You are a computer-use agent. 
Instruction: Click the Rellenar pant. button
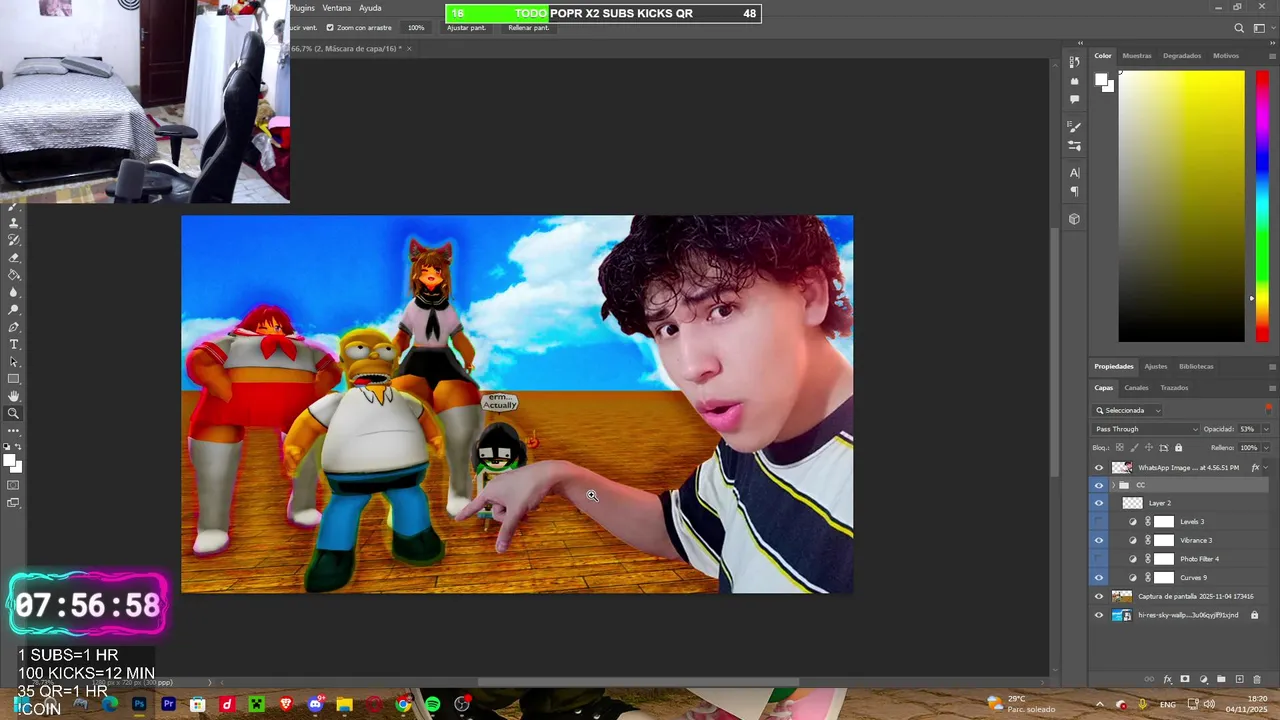(529, 28)
